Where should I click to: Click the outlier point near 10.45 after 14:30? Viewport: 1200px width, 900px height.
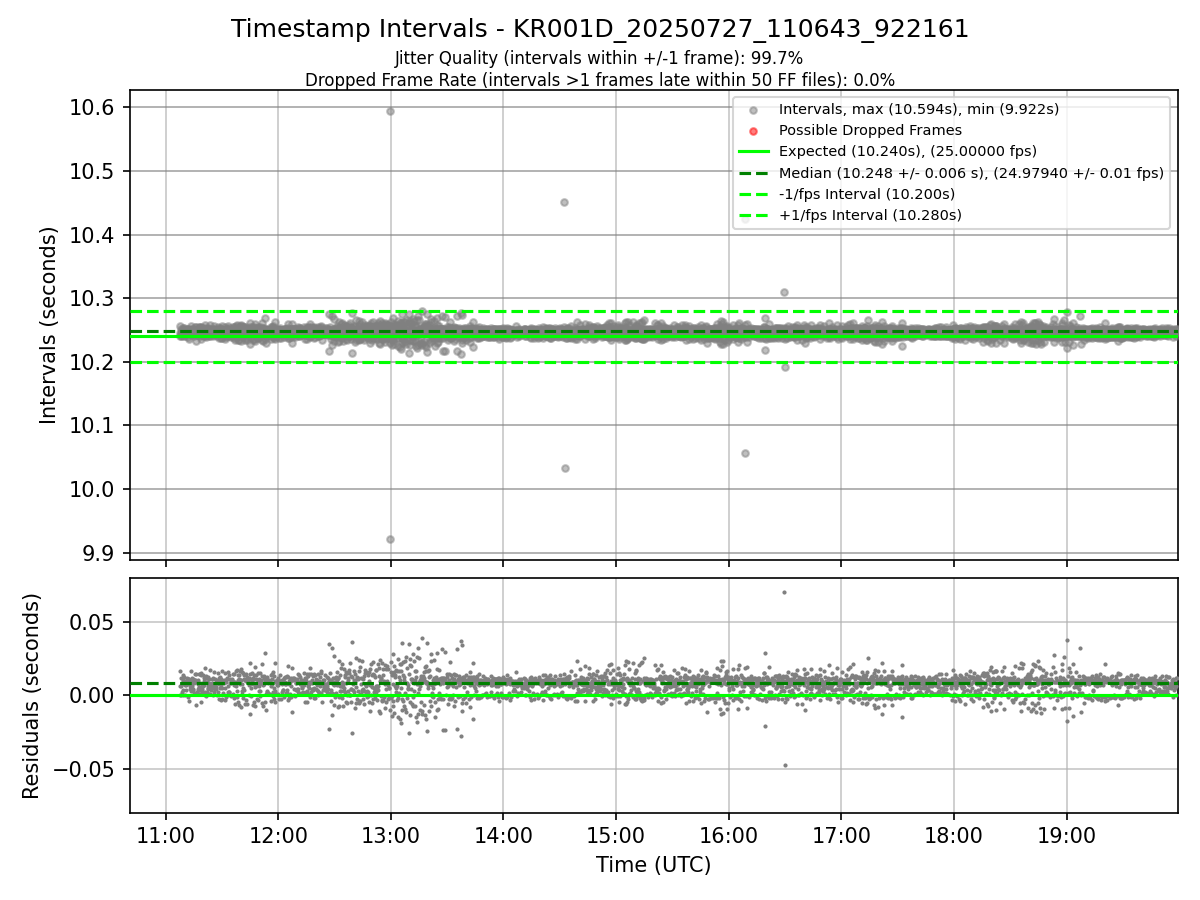(564, 202)
